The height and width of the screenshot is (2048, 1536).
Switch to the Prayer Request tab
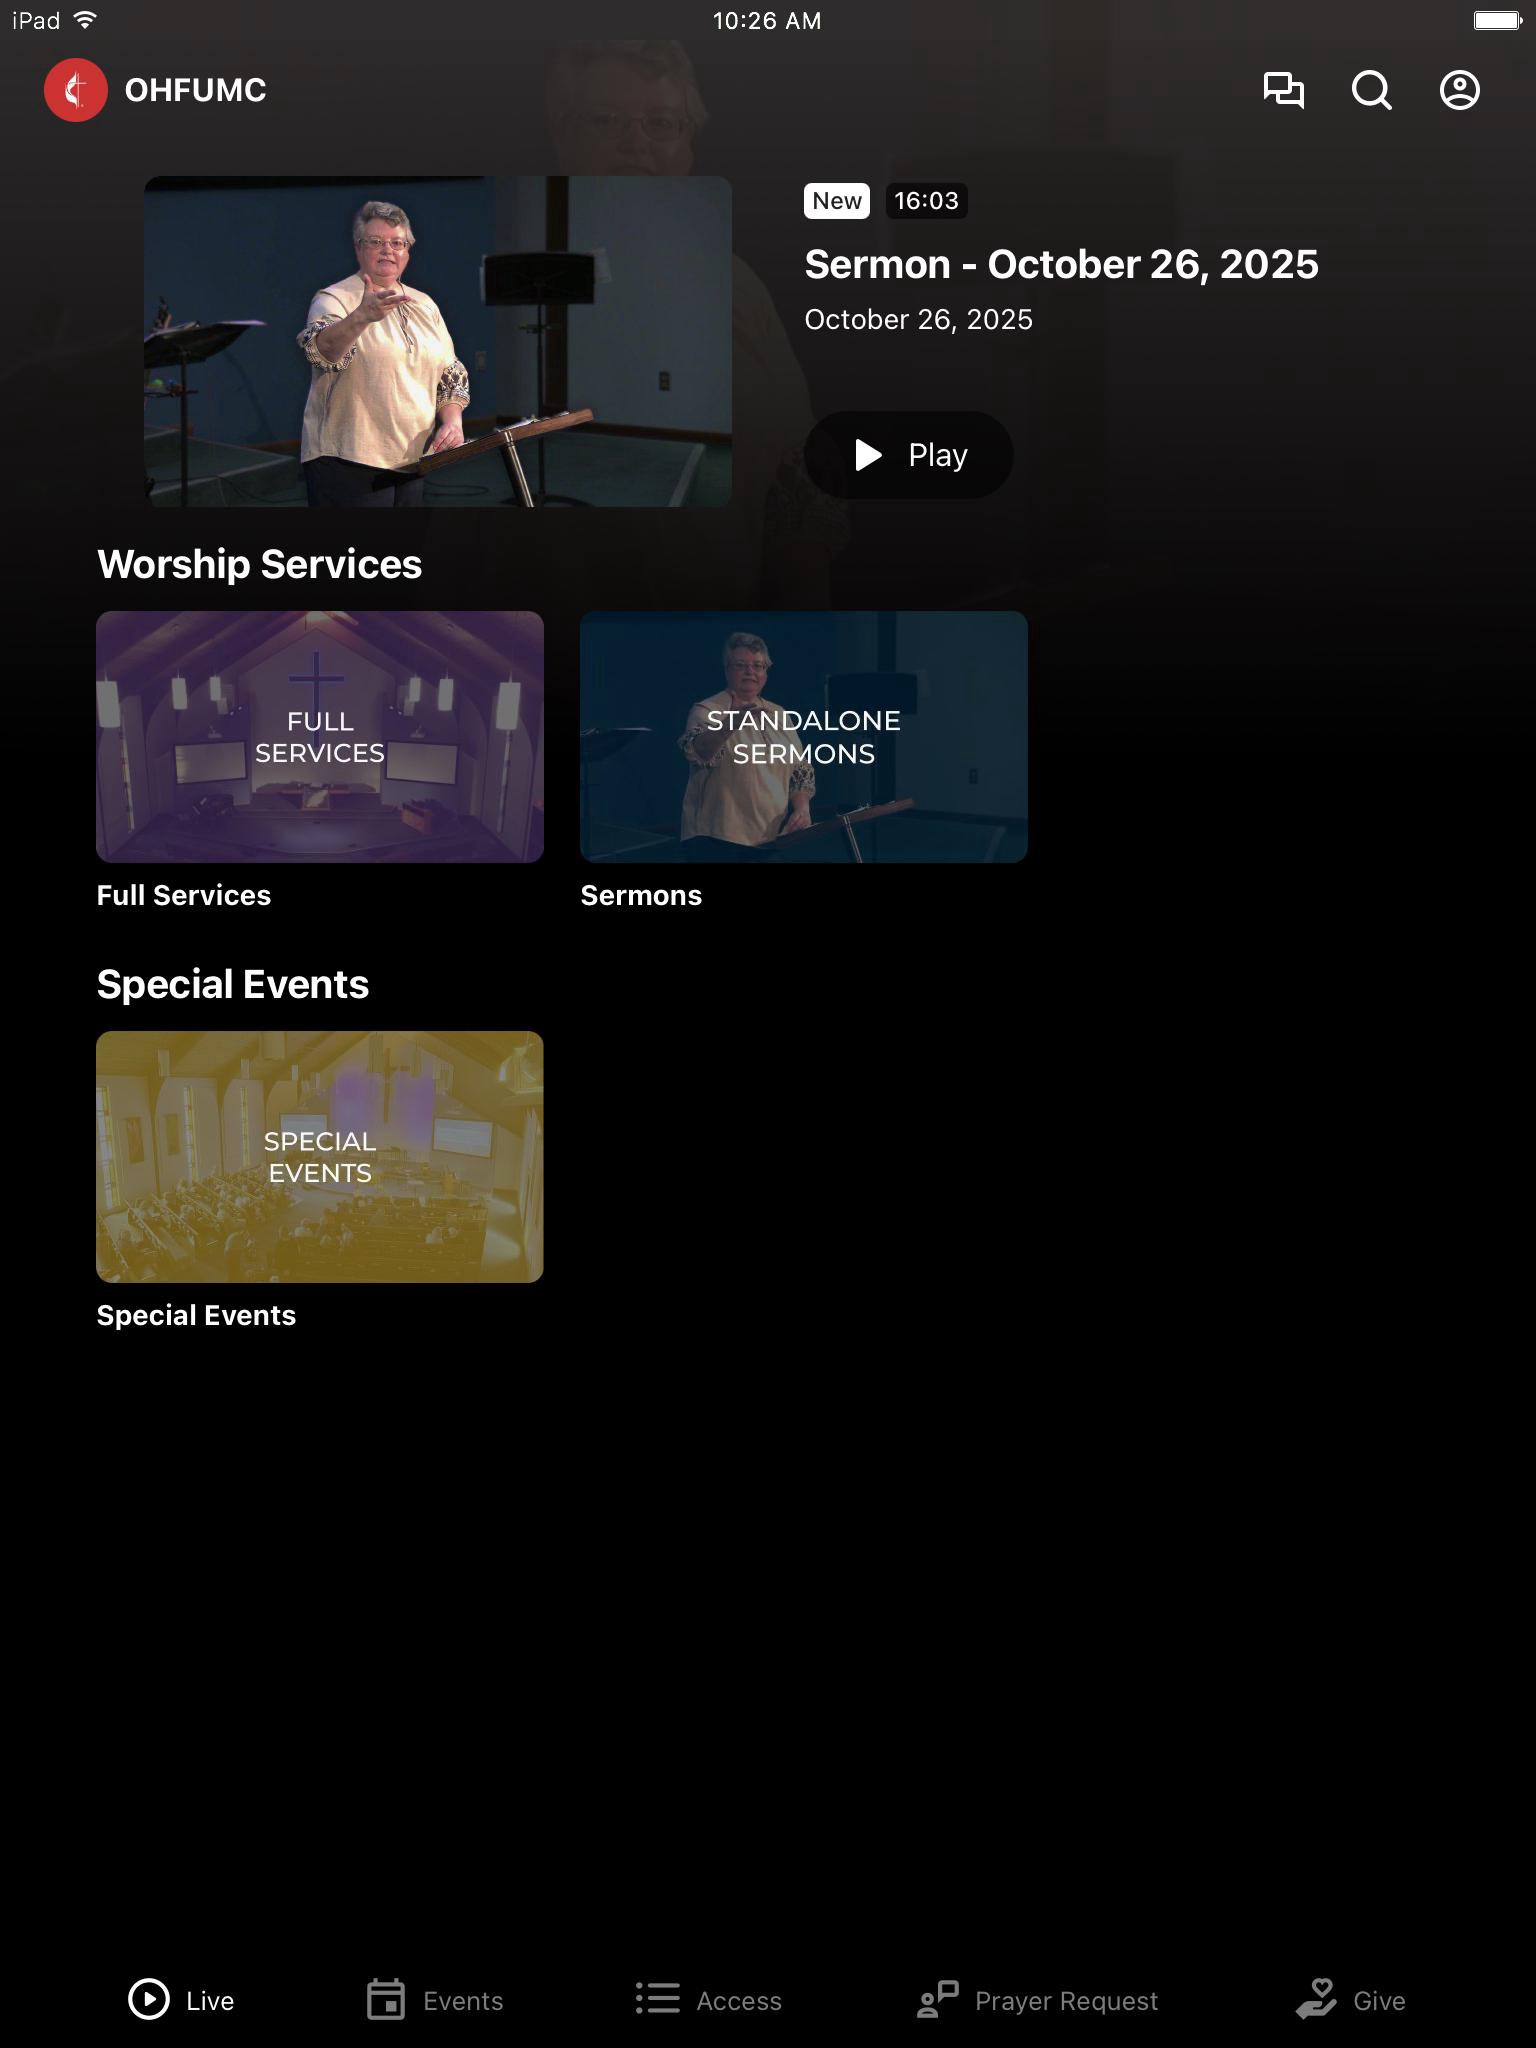tap(1038, 2000)
